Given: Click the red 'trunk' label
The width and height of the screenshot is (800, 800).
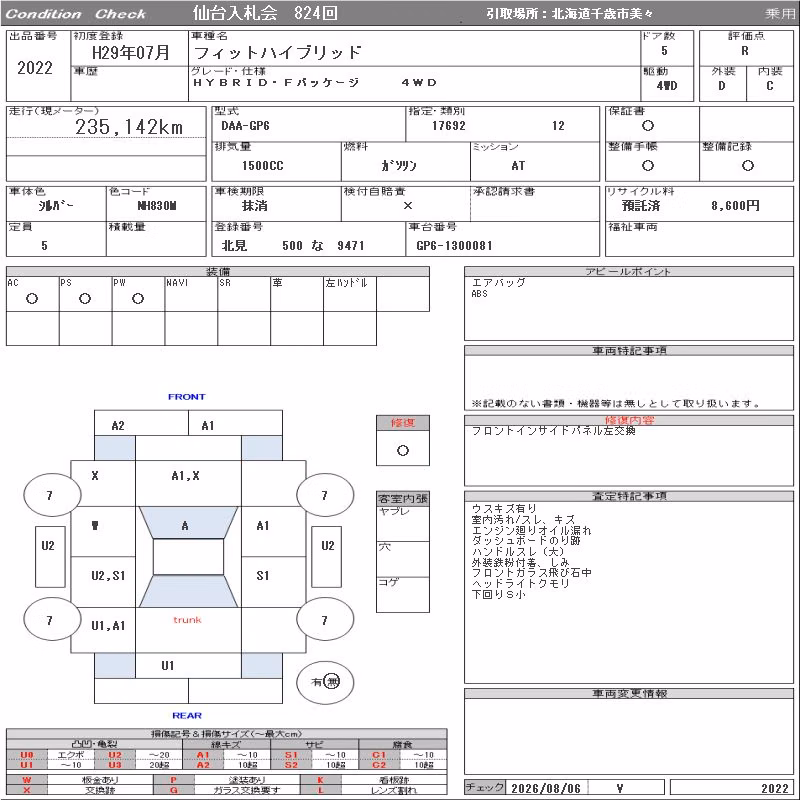Looking at the screenshot, I should (x=187, y=620).
